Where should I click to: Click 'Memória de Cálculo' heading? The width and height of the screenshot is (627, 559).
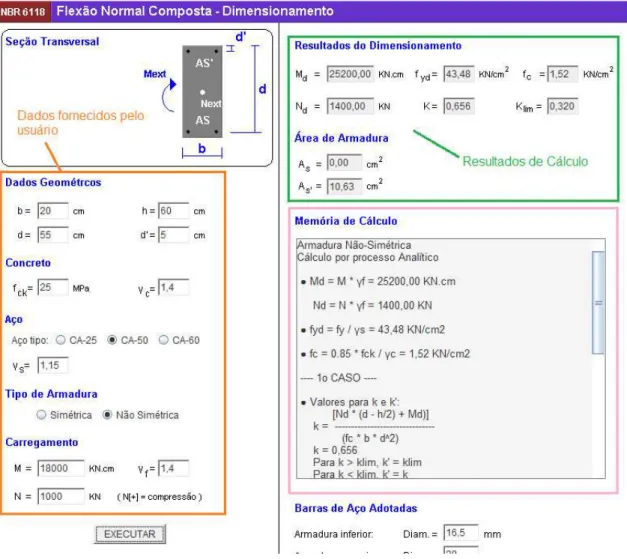click(x=346, y=221)
